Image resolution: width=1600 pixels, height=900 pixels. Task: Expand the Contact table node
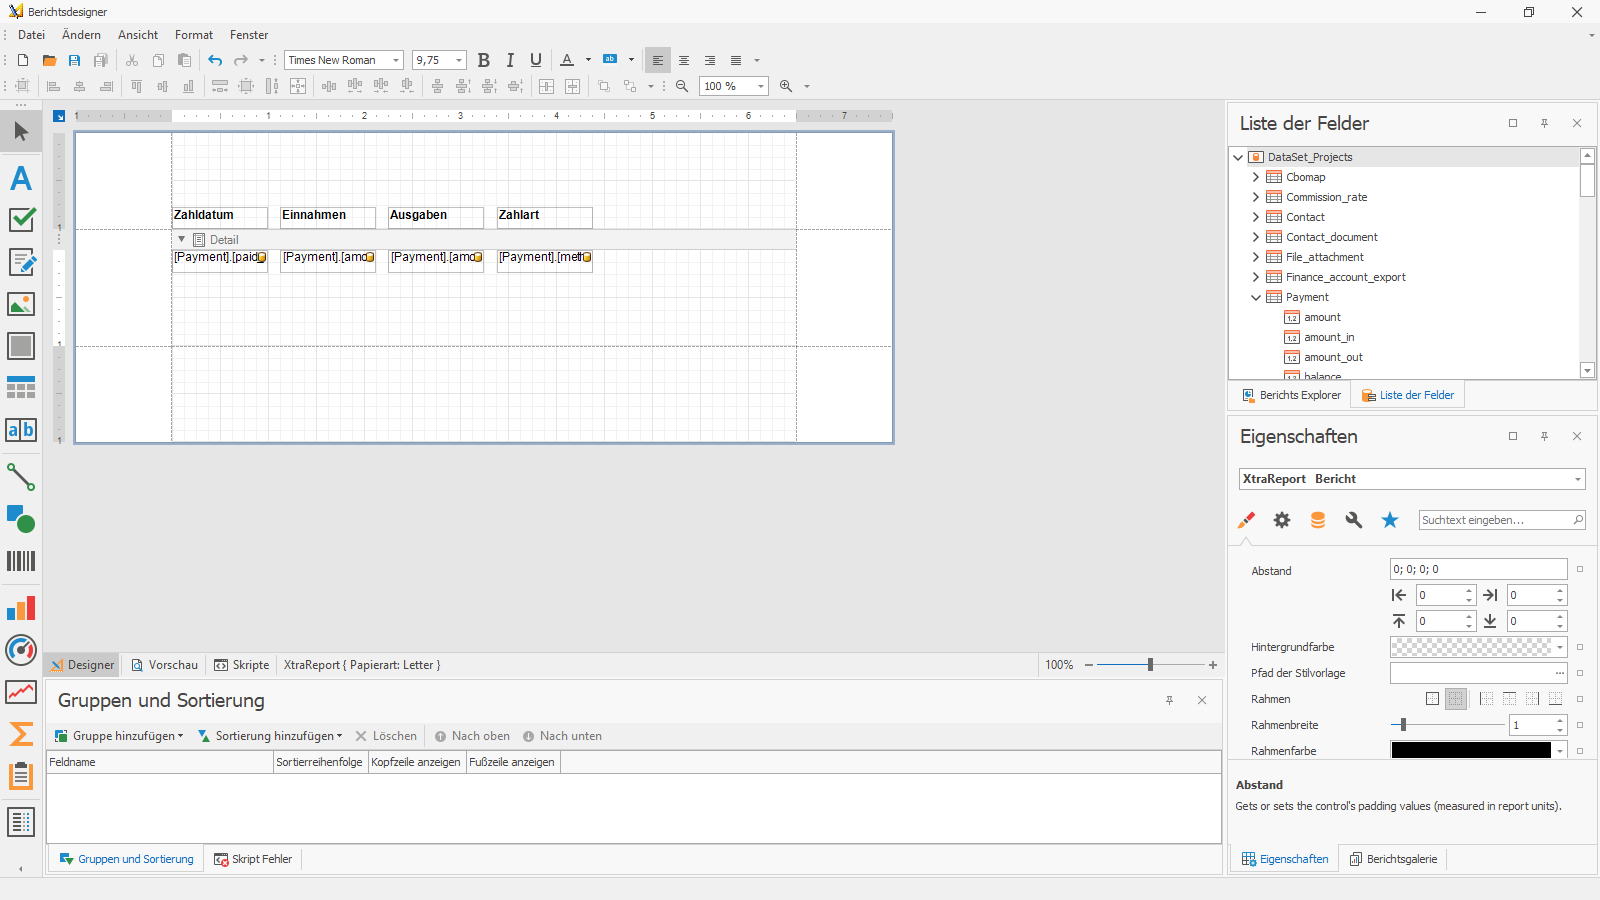pos(1256,217)
